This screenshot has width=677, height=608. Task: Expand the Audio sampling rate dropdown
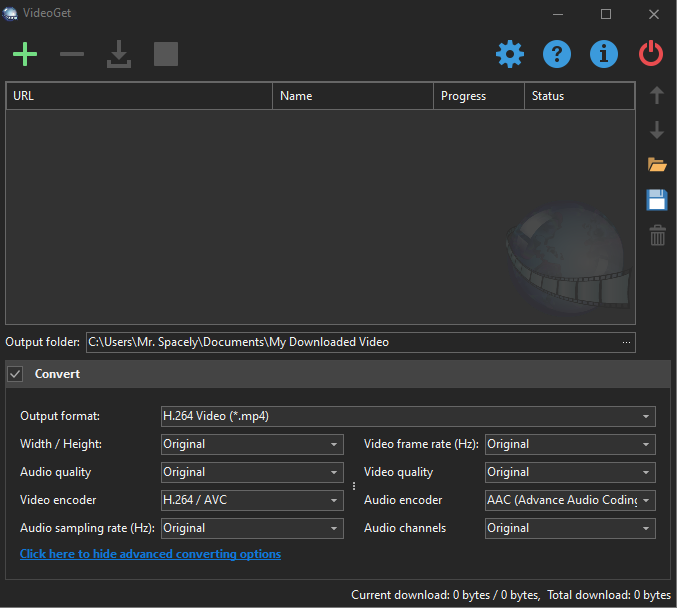click(252, 528)
